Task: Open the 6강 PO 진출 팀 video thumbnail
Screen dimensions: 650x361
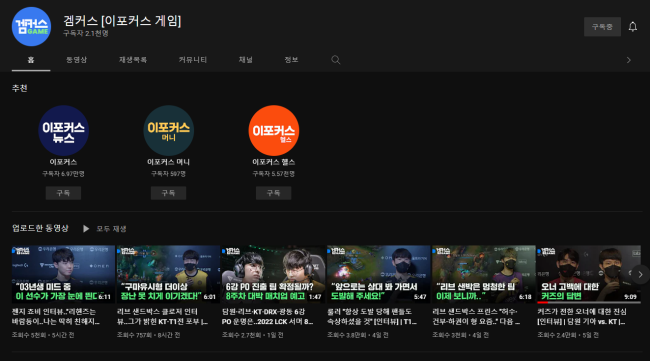Action: coord(273,274)
